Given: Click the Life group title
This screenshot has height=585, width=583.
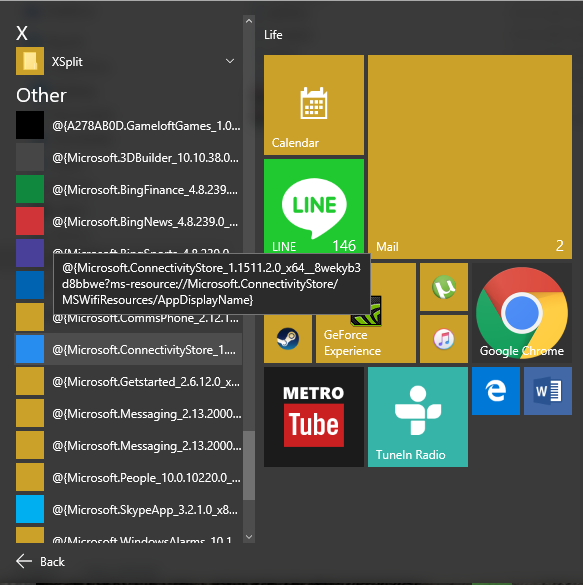Looking at the screenshot, I should tap(273, 35).
